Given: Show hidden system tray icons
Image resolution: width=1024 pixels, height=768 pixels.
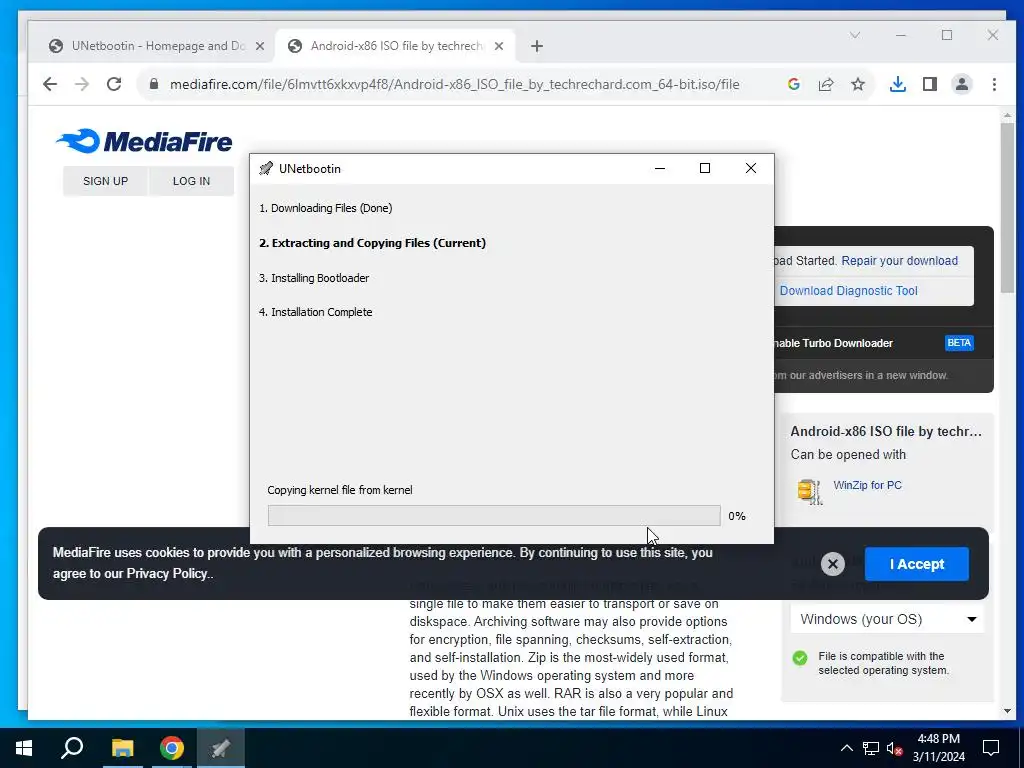Looking at the screenshot, I should 846,748.
